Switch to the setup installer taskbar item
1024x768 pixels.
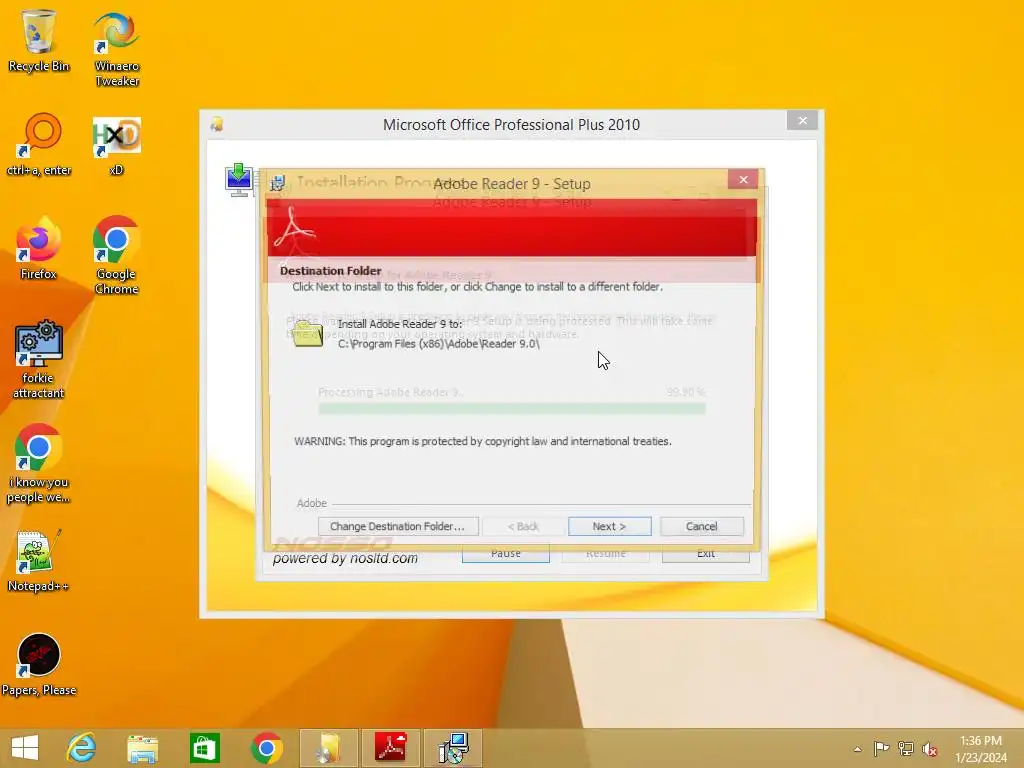453,748
